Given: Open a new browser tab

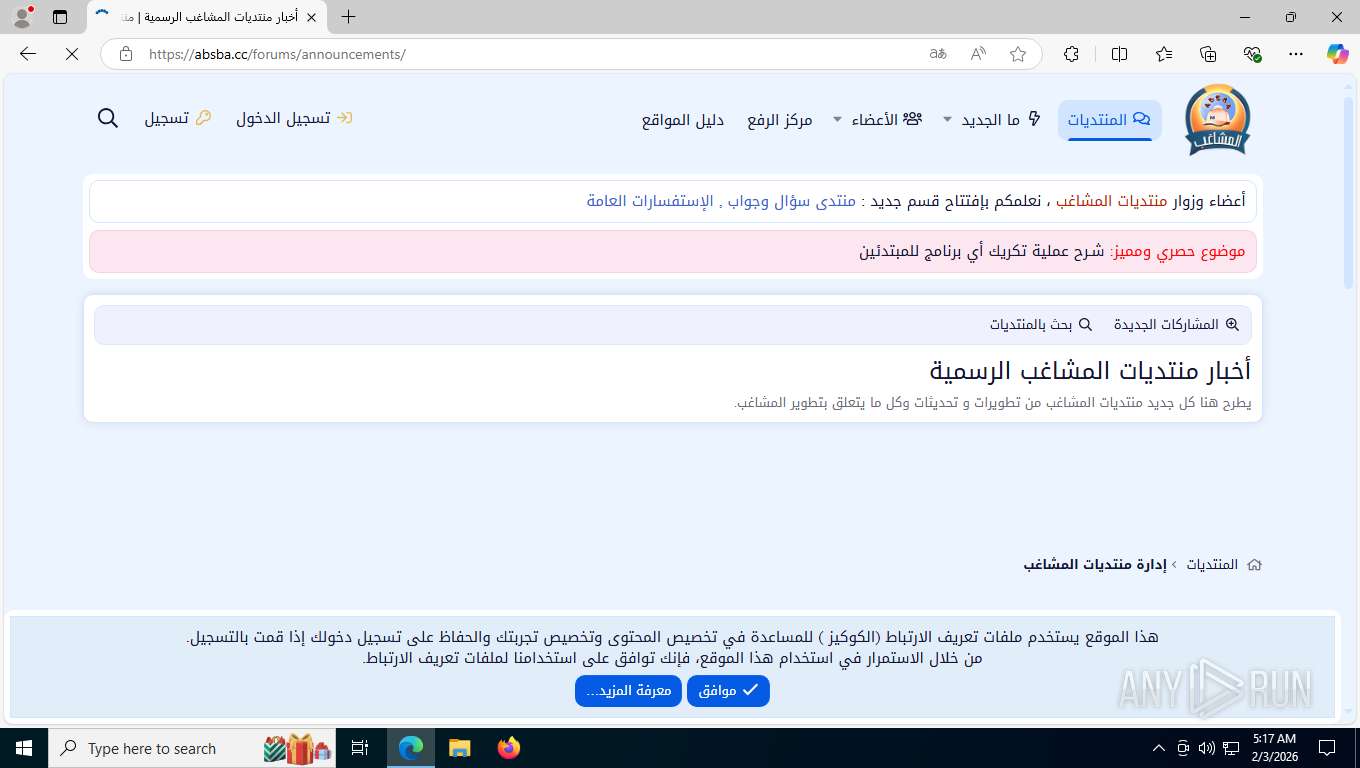Looking at the screenshot, I should pos(348,17).
